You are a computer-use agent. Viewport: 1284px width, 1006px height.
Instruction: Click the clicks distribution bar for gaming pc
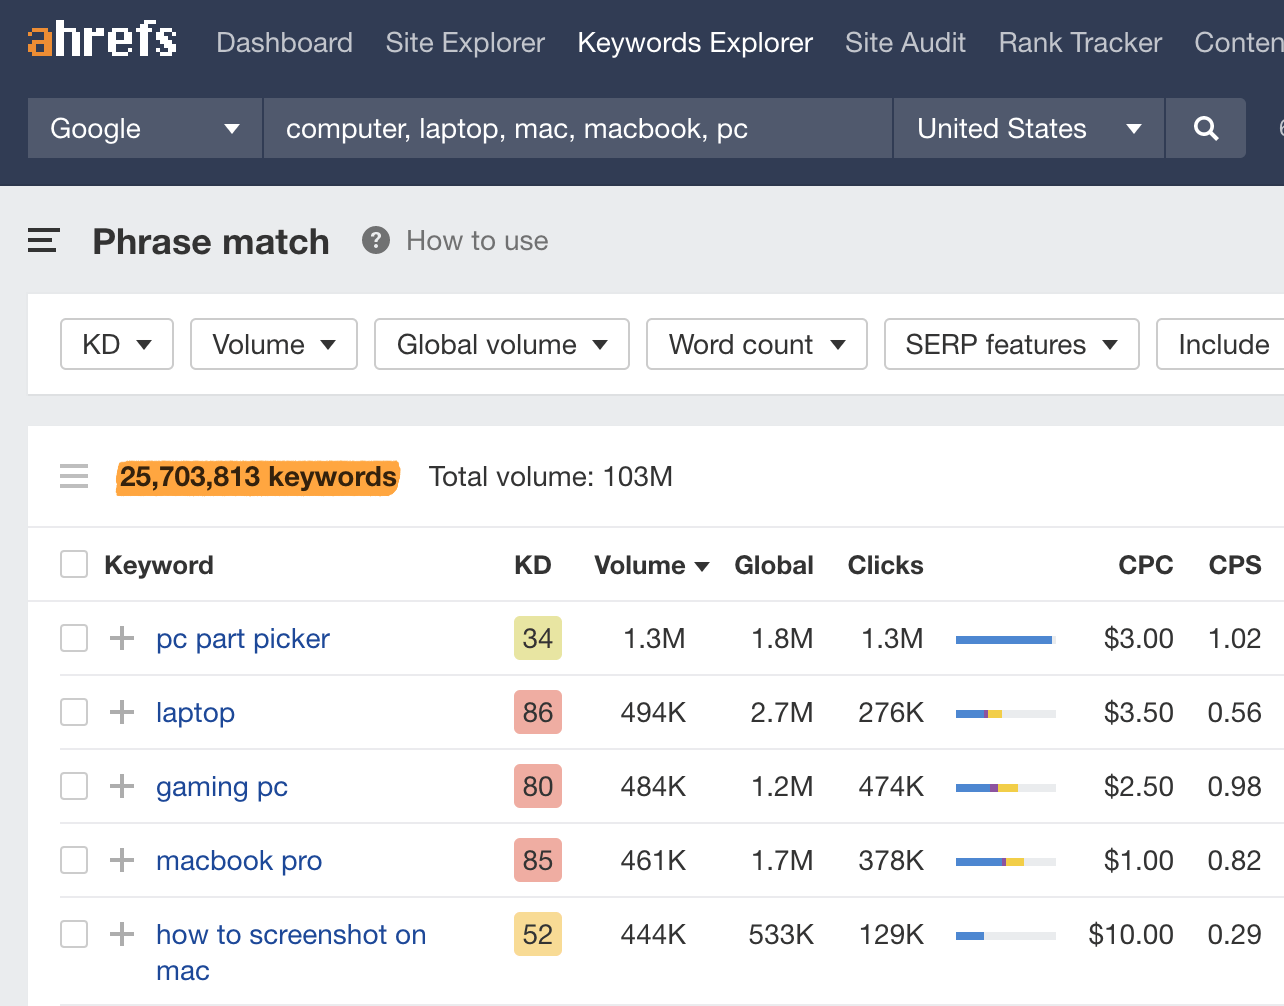click(x=1005, y=786)
